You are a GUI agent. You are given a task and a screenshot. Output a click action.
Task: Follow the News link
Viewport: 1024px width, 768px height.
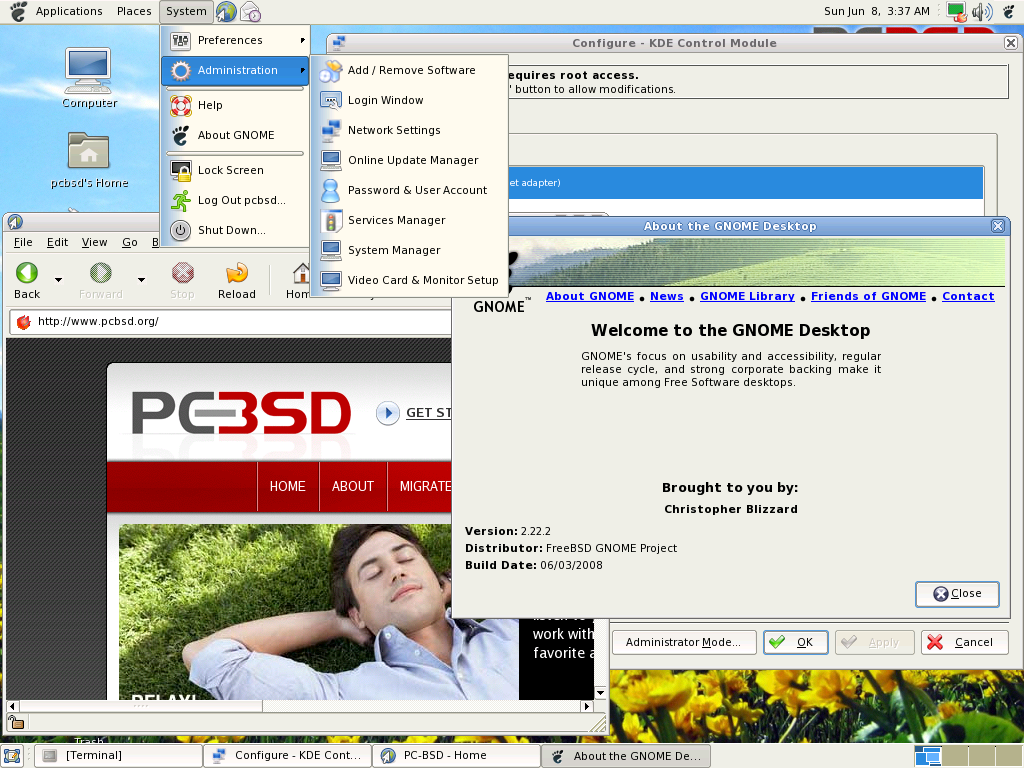click(x=667, y=296)
